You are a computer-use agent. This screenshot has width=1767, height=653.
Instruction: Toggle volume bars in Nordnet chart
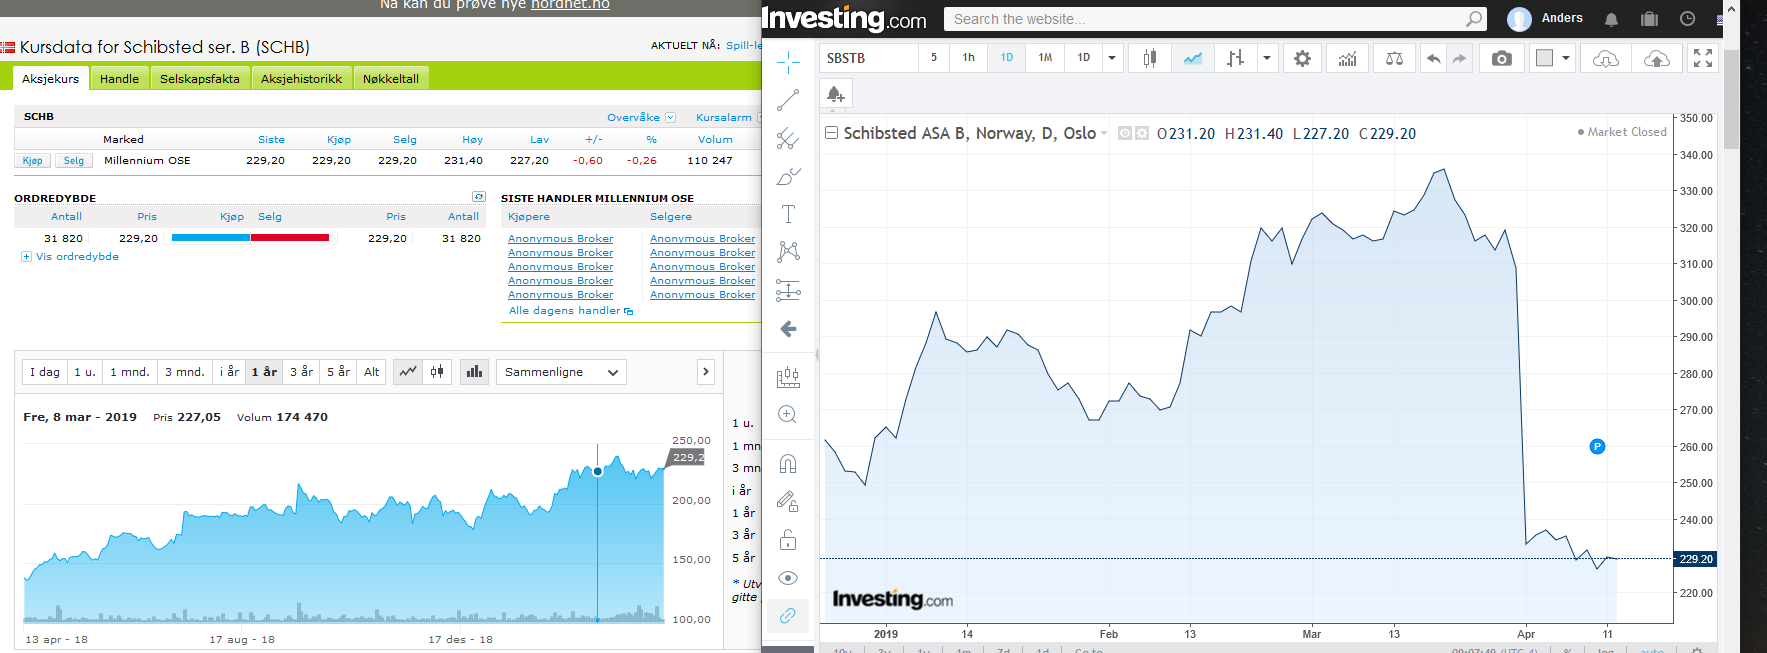pyautogui.click(x=474, y=372)
